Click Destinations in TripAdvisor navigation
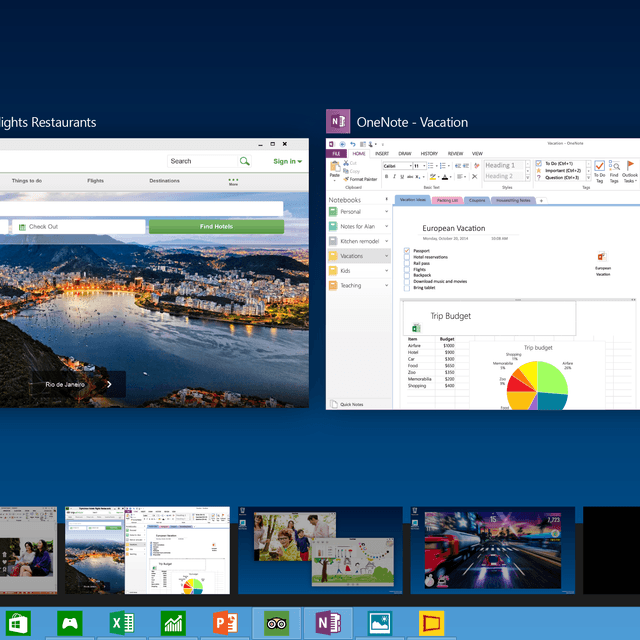The width and height of the screenshot is (640, 640). pyautogui.click(x=164, y=180)
